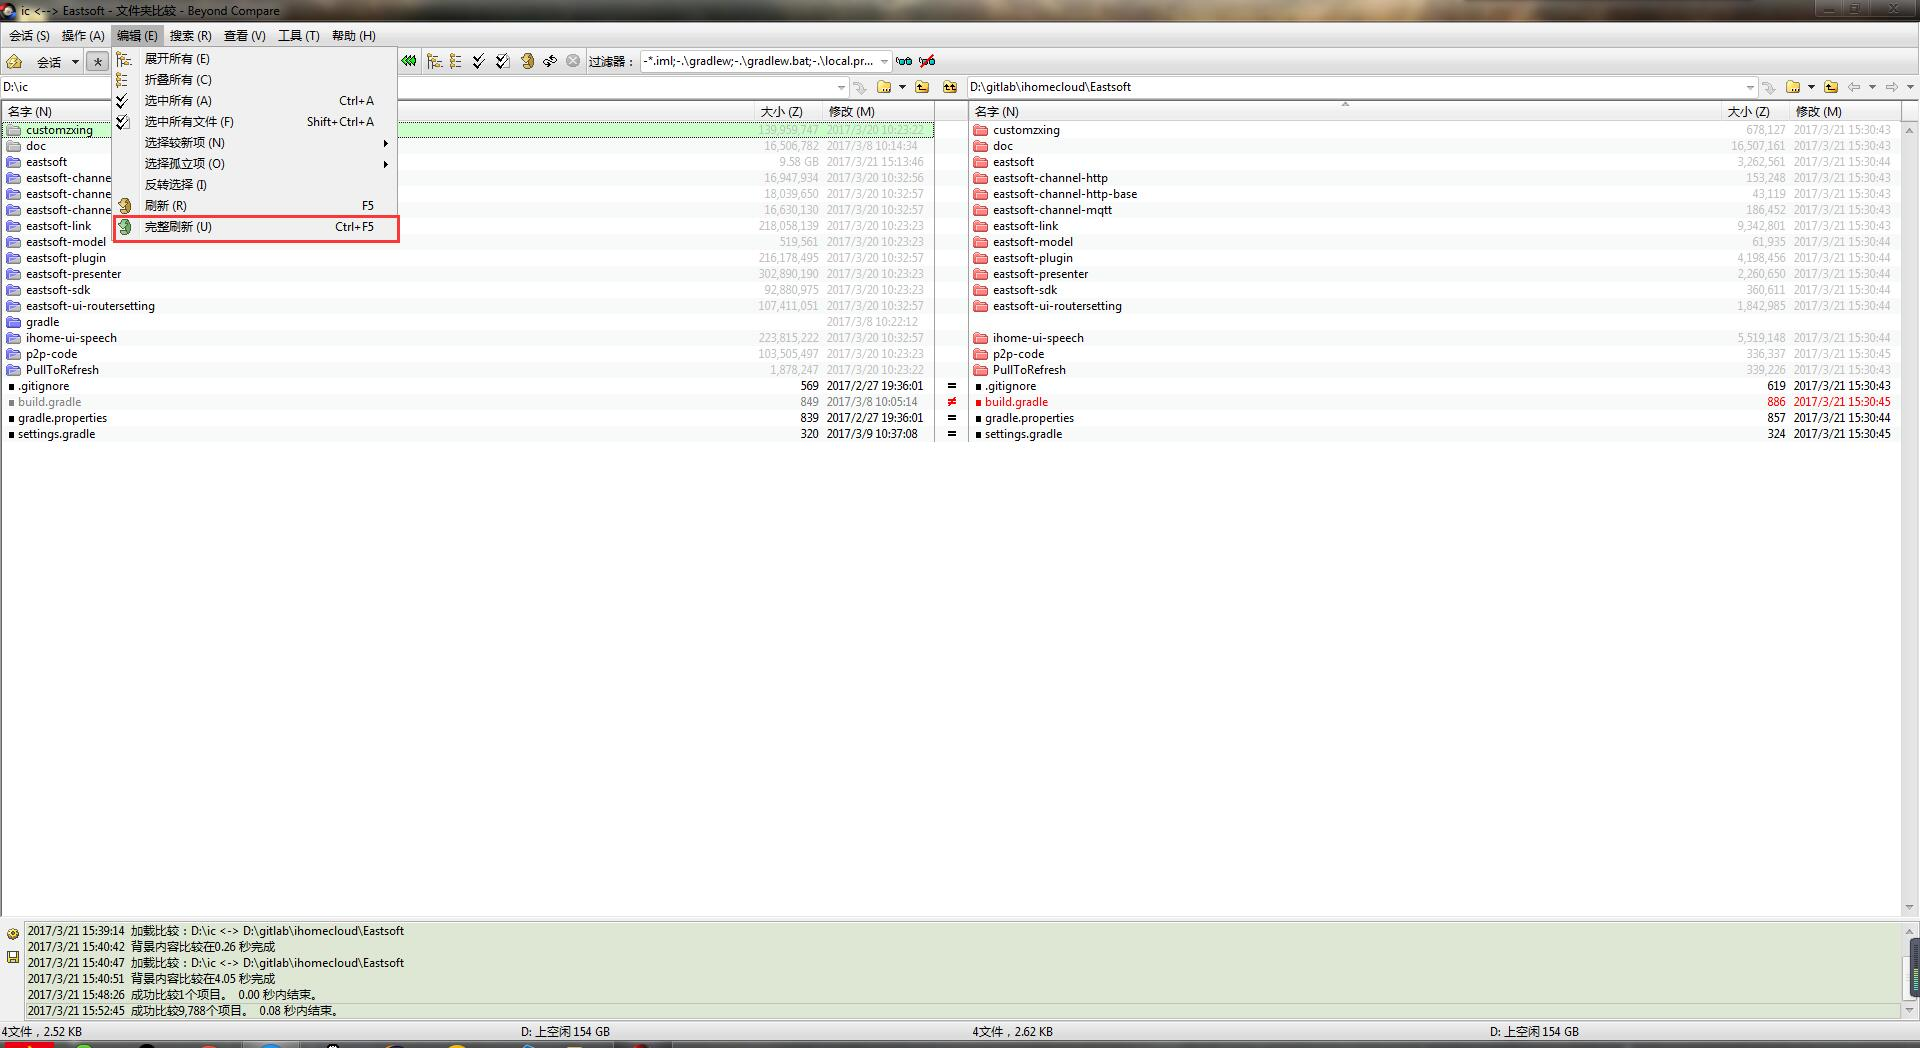This screenshot has width=1920, height=1048.
Task: Open the 会话 dropdown arrow
Action: point(75,61)
